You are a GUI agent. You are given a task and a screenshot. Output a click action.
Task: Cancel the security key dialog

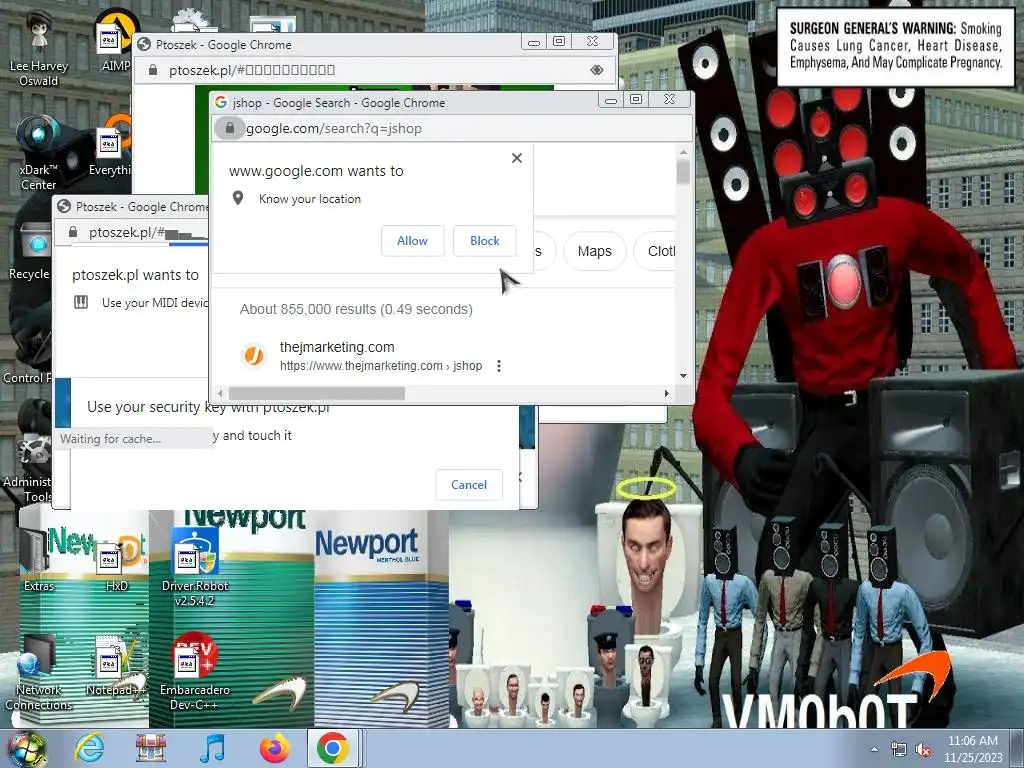point(469,485)
